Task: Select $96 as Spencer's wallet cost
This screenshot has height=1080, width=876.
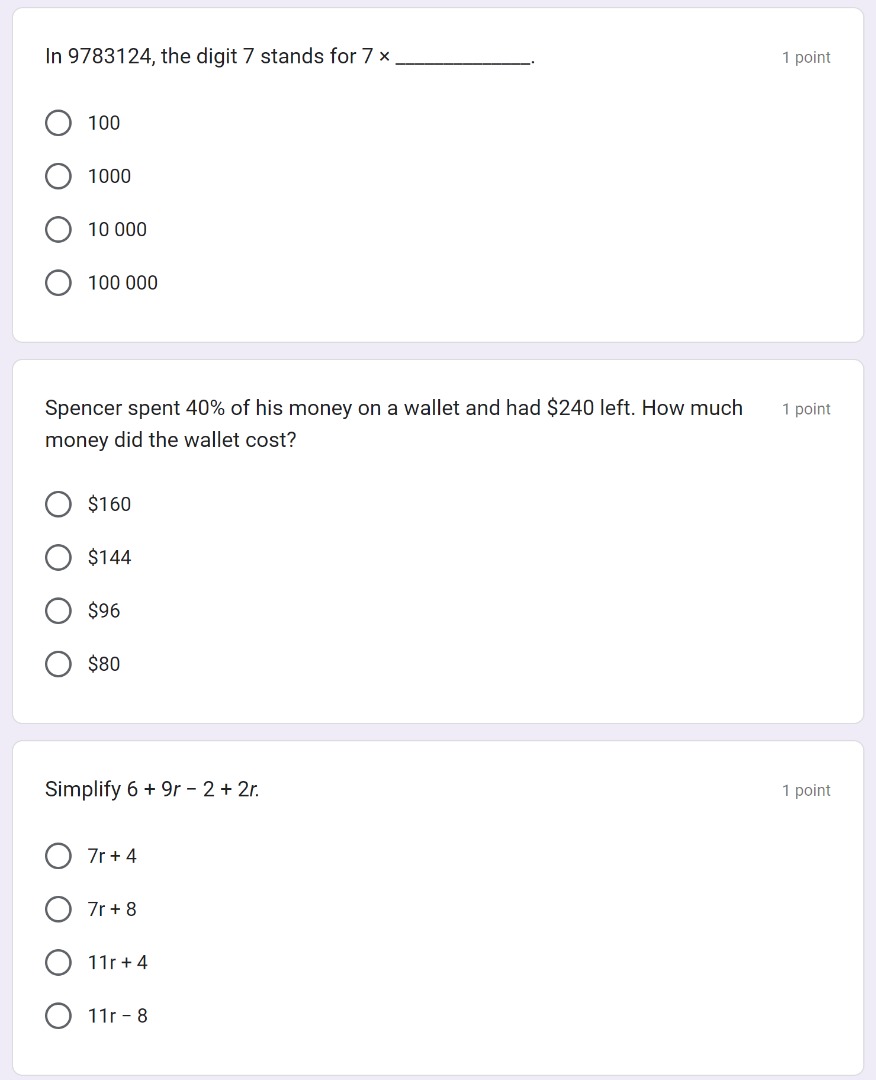Action: (x=58, y=610)
